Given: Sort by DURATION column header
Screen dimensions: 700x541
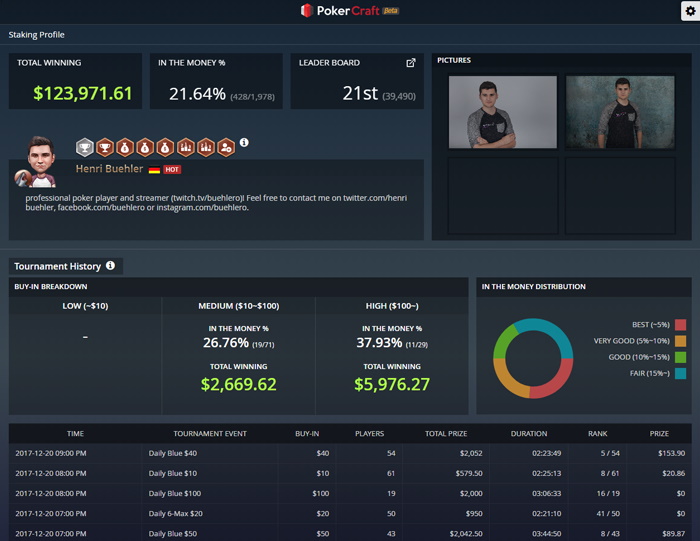Looking at the screenshot, I should click(x=529, y=433).
